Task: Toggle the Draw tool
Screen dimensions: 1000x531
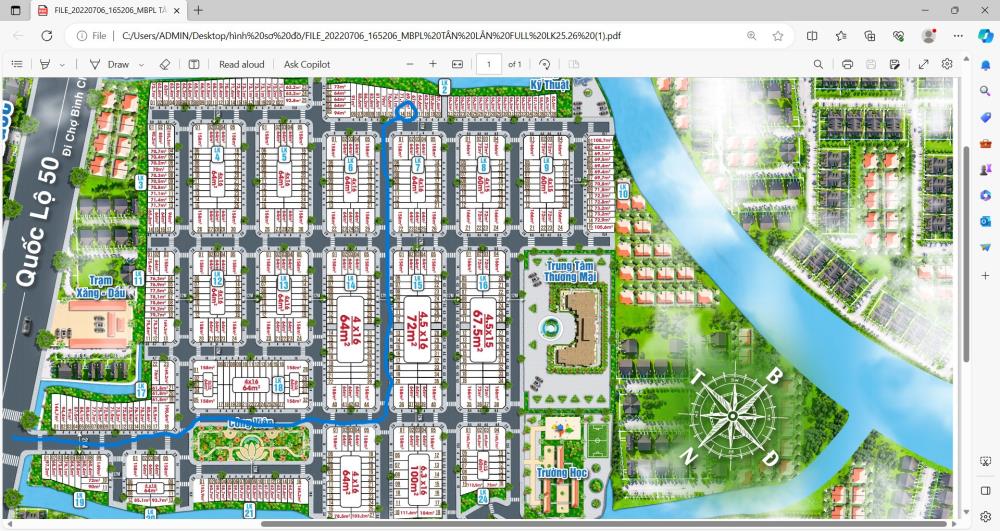Action: click(110, 64)
